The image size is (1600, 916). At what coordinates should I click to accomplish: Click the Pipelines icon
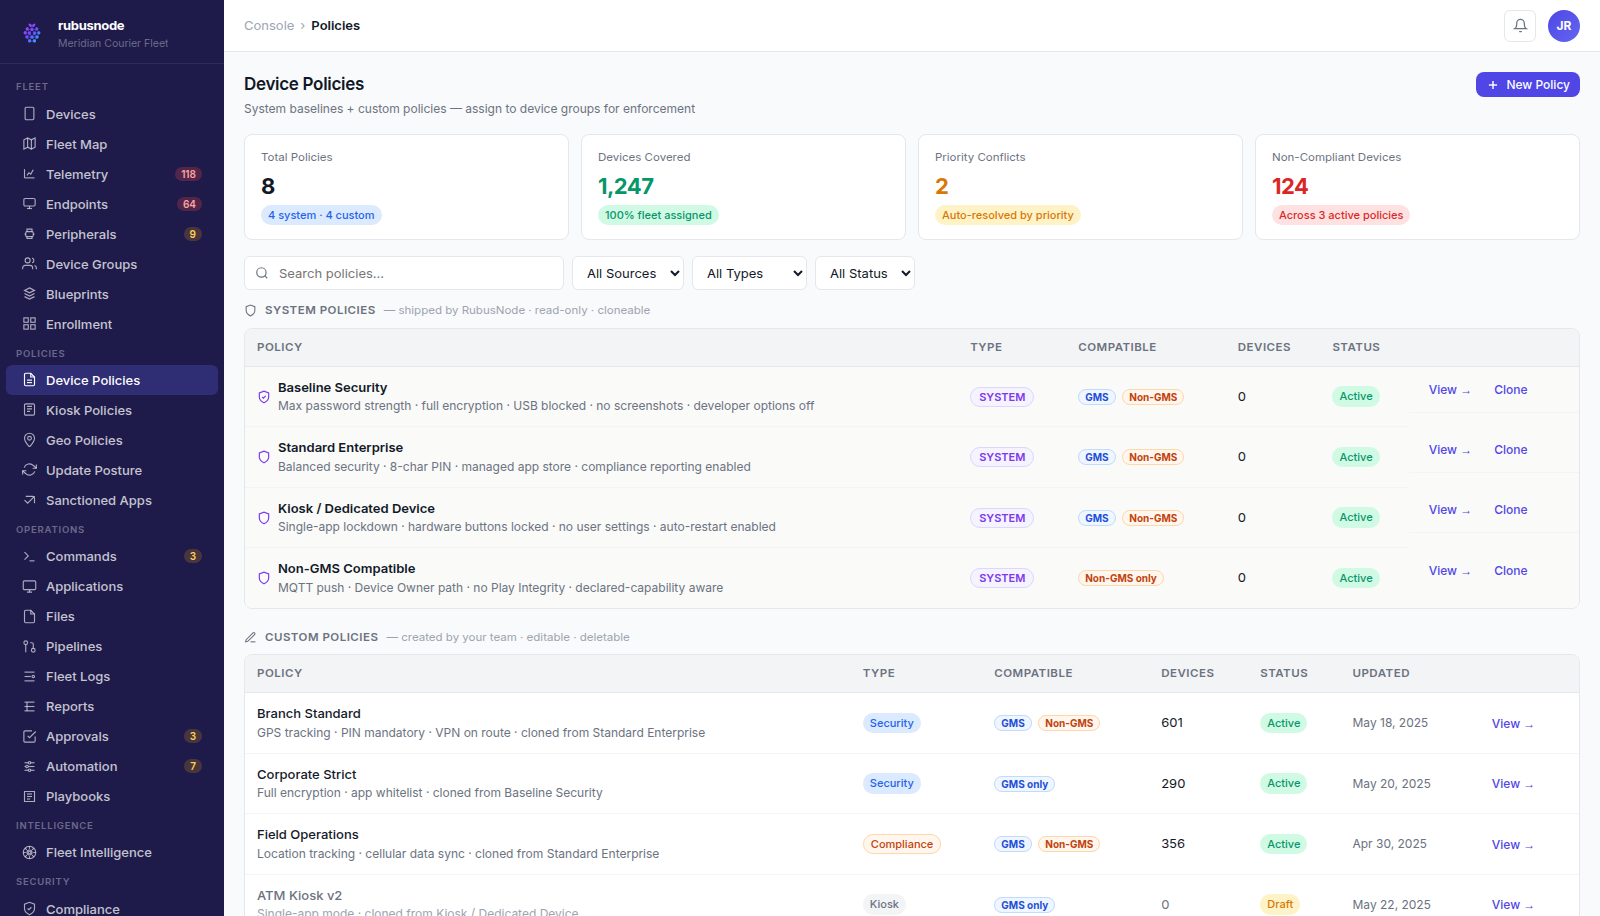tap(30, 646)
